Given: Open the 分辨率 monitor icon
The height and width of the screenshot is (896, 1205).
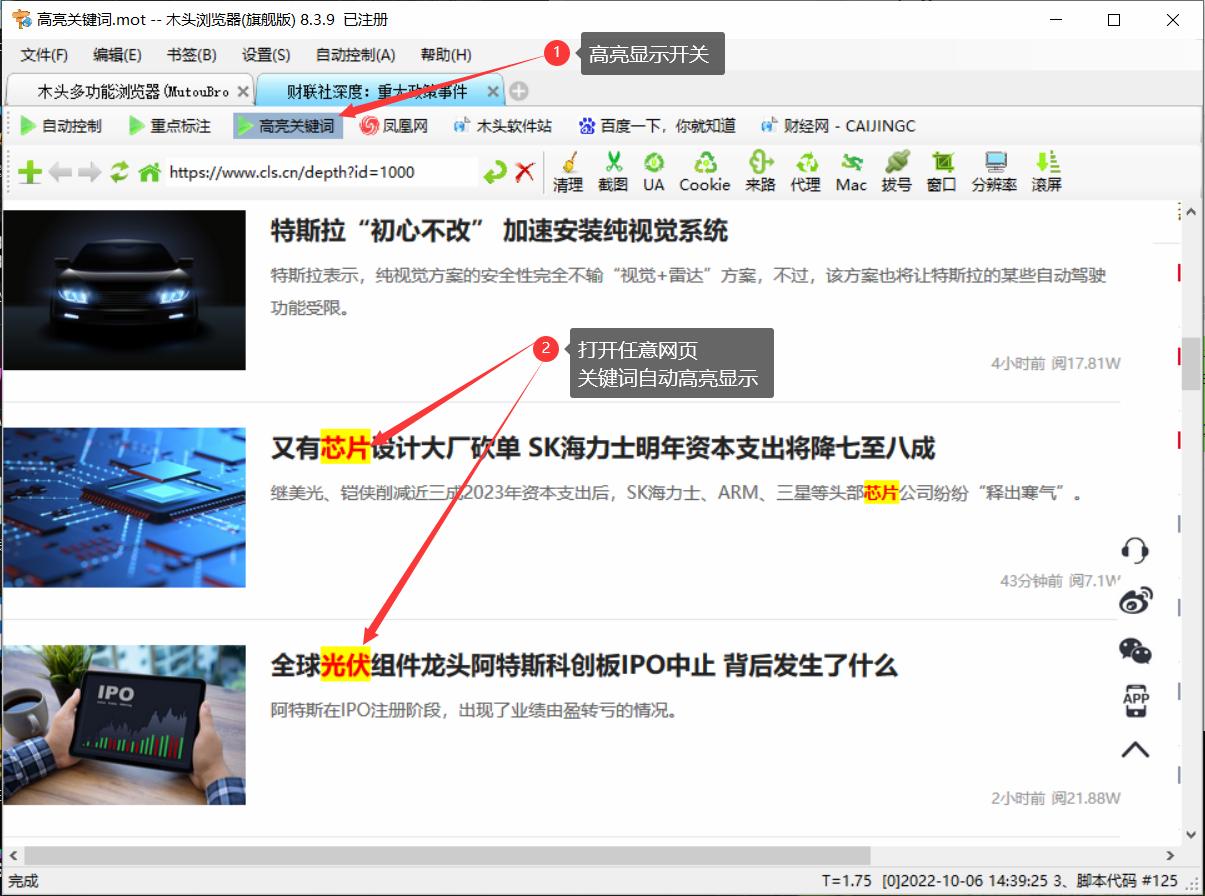Looking at the screenshot, I should click(x=994, y=171).
